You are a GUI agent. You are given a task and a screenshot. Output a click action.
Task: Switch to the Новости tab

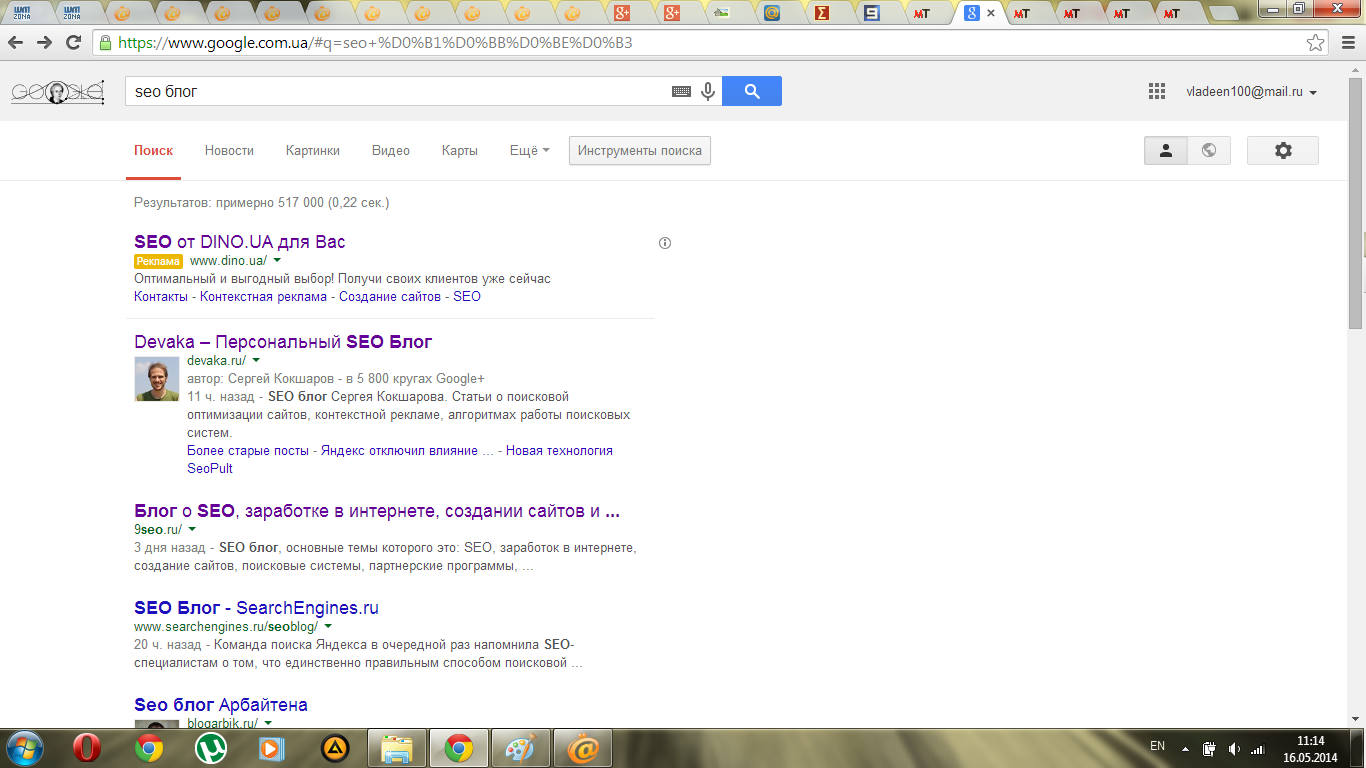coord(229,150)
